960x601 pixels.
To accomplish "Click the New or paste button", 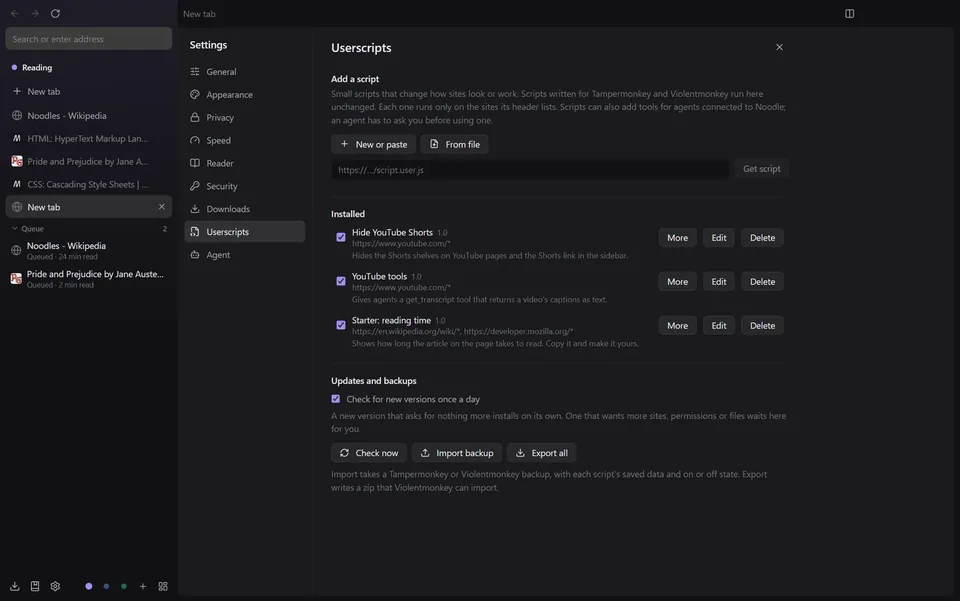I will pos(373,144).
